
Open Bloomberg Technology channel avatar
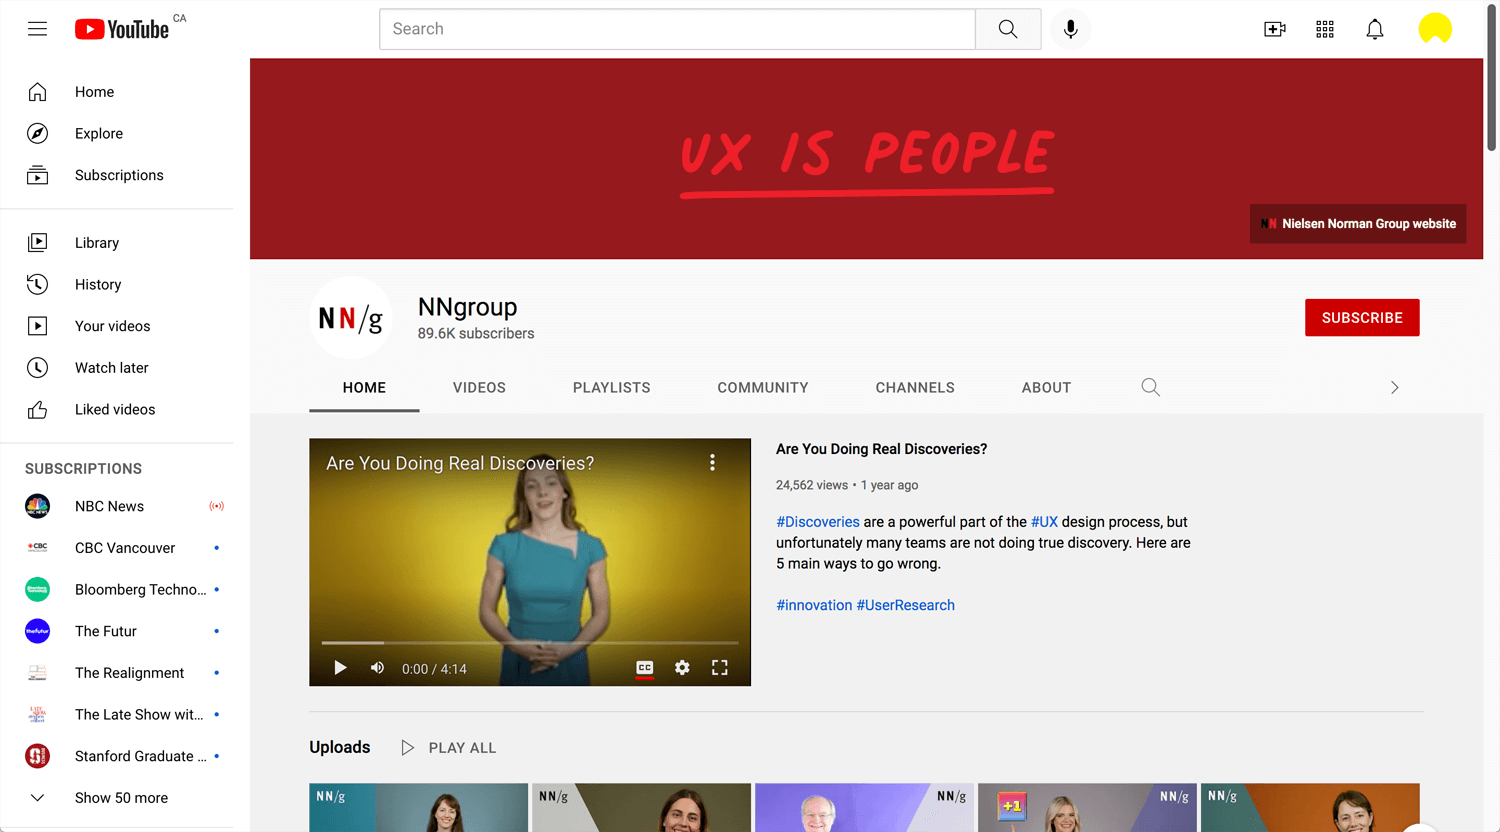point(37,589)
